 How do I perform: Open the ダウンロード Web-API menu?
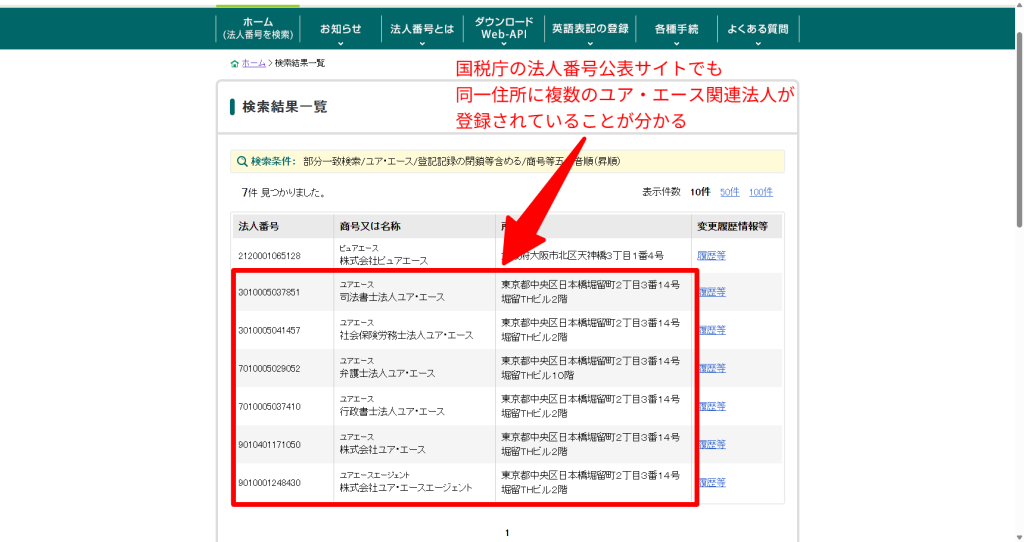coord(504,28)
